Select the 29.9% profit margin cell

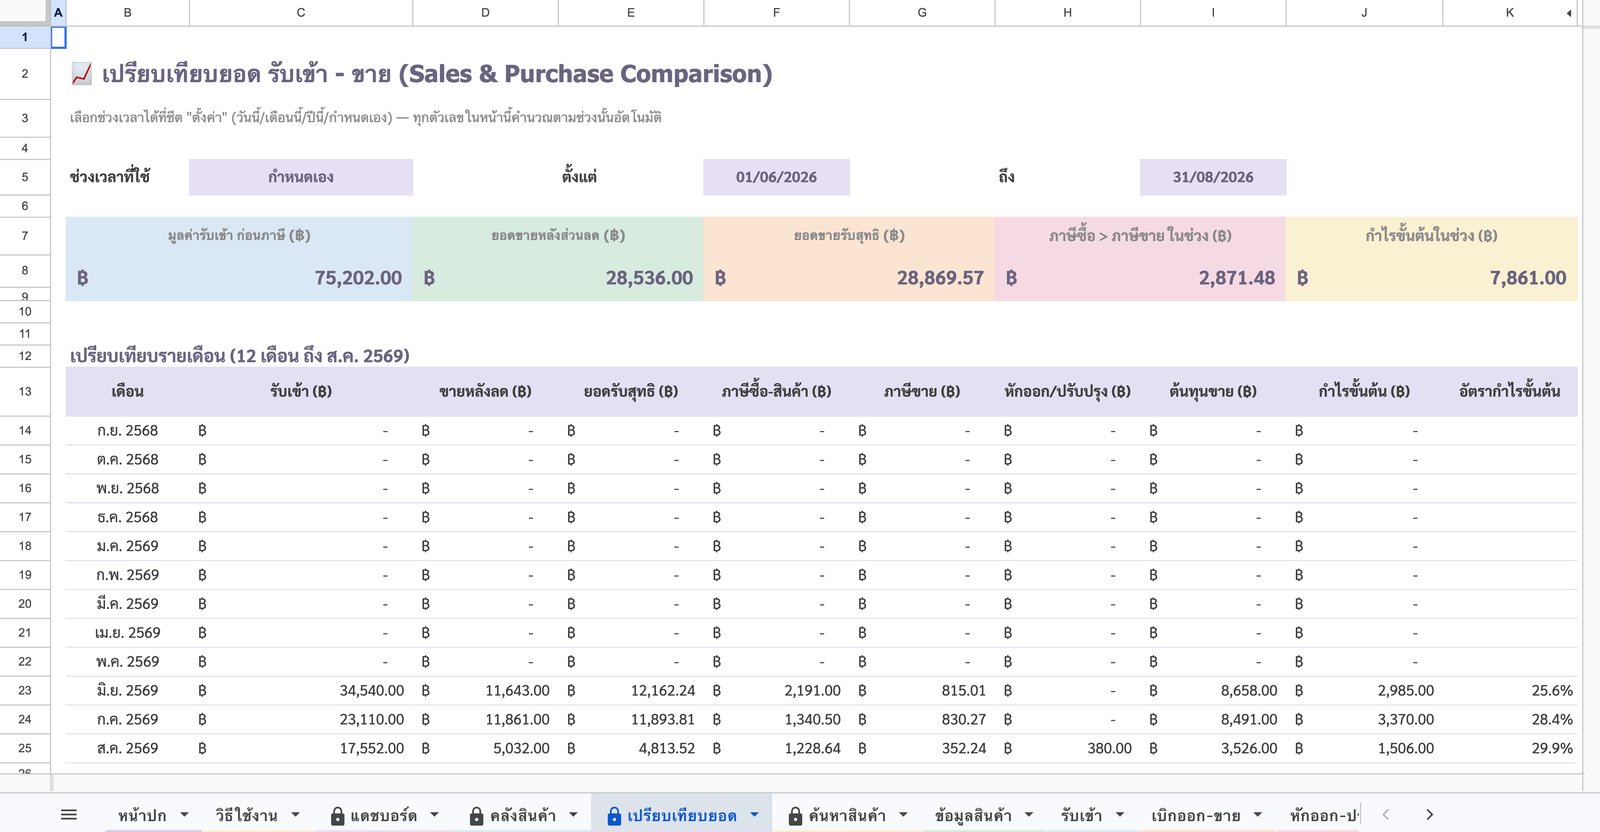point(1510,748)
